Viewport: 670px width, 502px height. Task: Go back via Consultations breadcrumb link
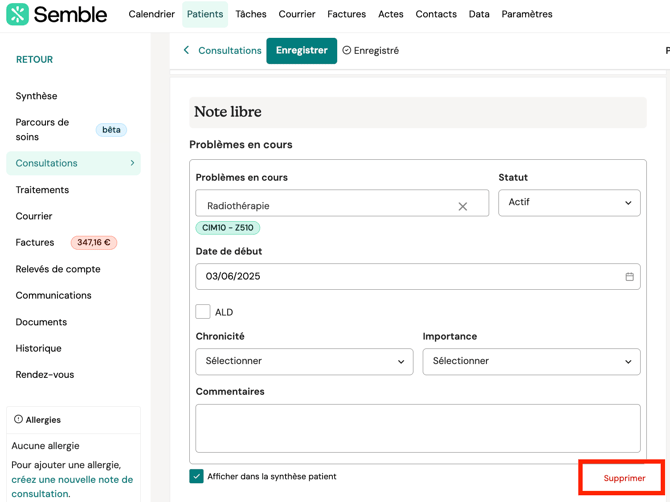pyautogui.click(x=230, y=50)
